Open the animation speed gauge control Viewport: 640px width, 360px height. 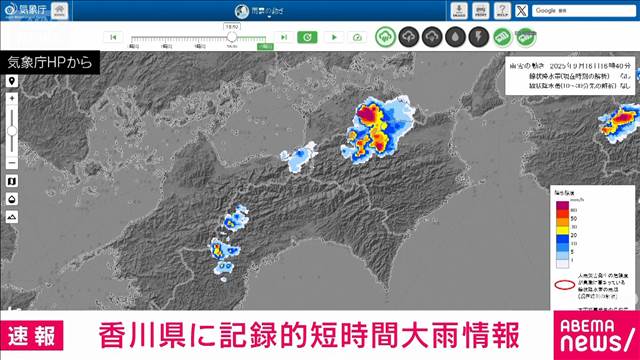(x=357, y=37)
